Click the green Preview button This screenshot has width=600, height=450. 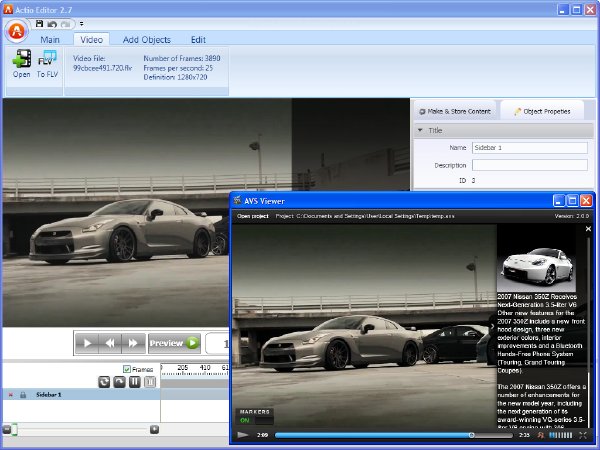point(174,343)
